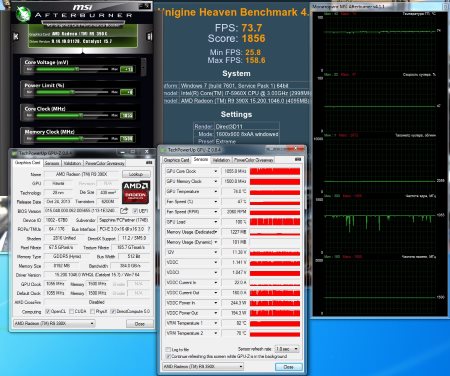Click the Afterburner right-side info button

pos(149,36)
